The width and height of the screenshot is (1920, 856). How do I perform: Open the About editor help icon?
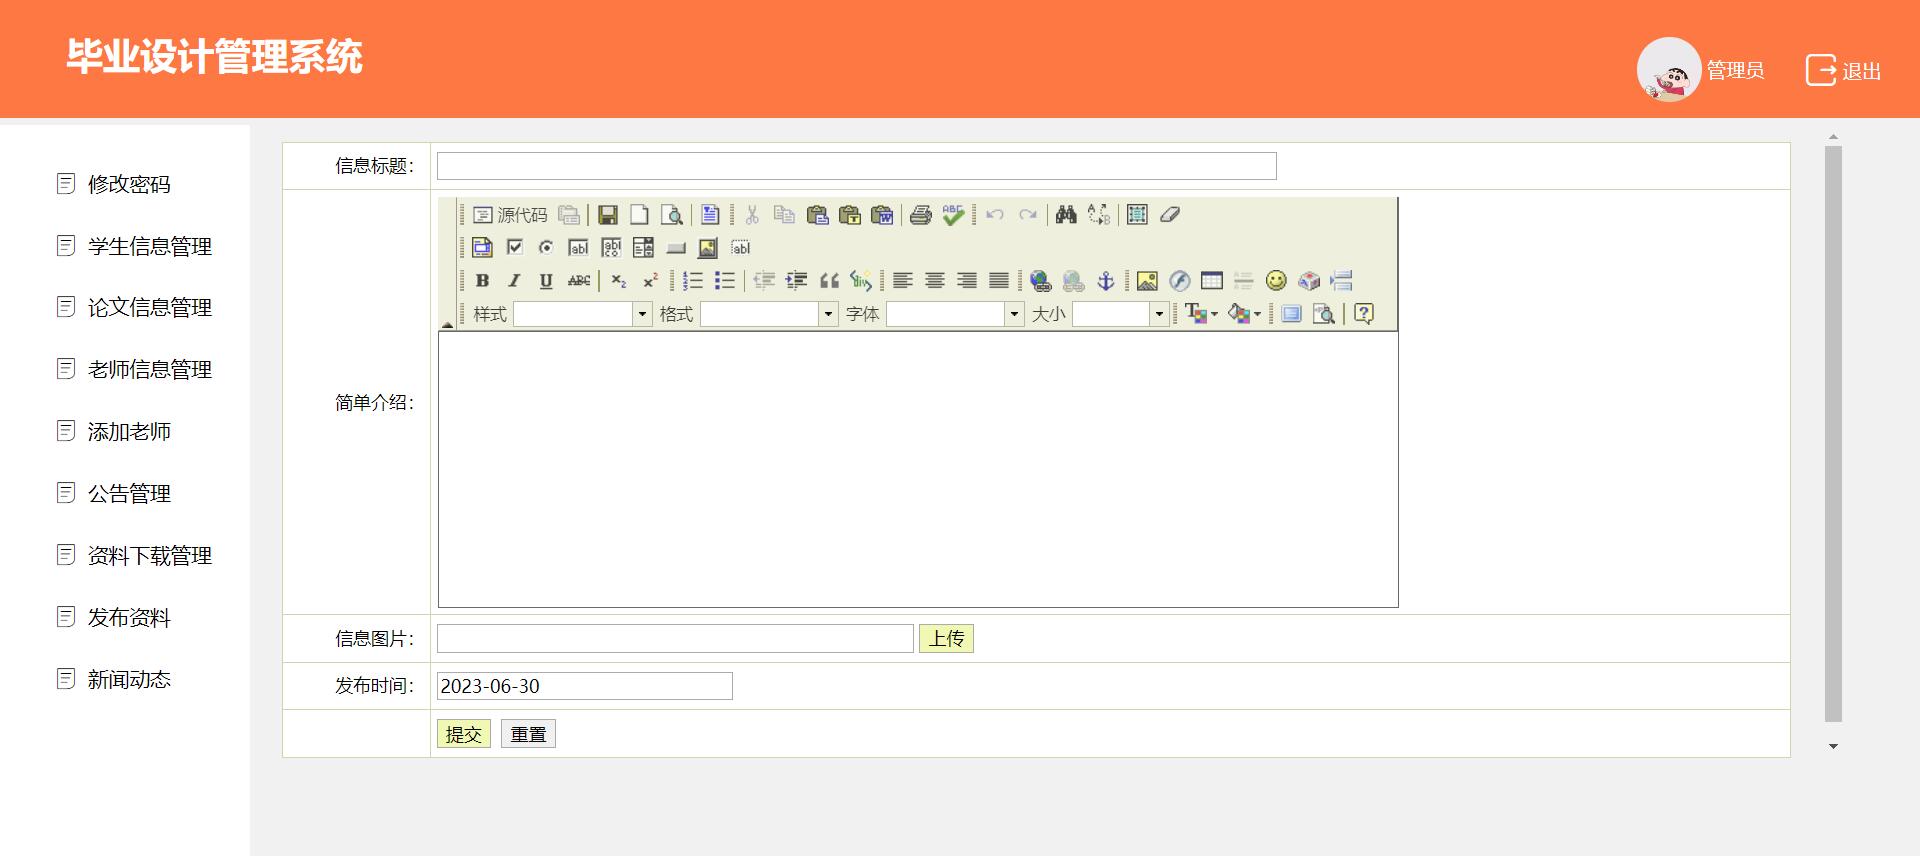[x=1363, y=314]
